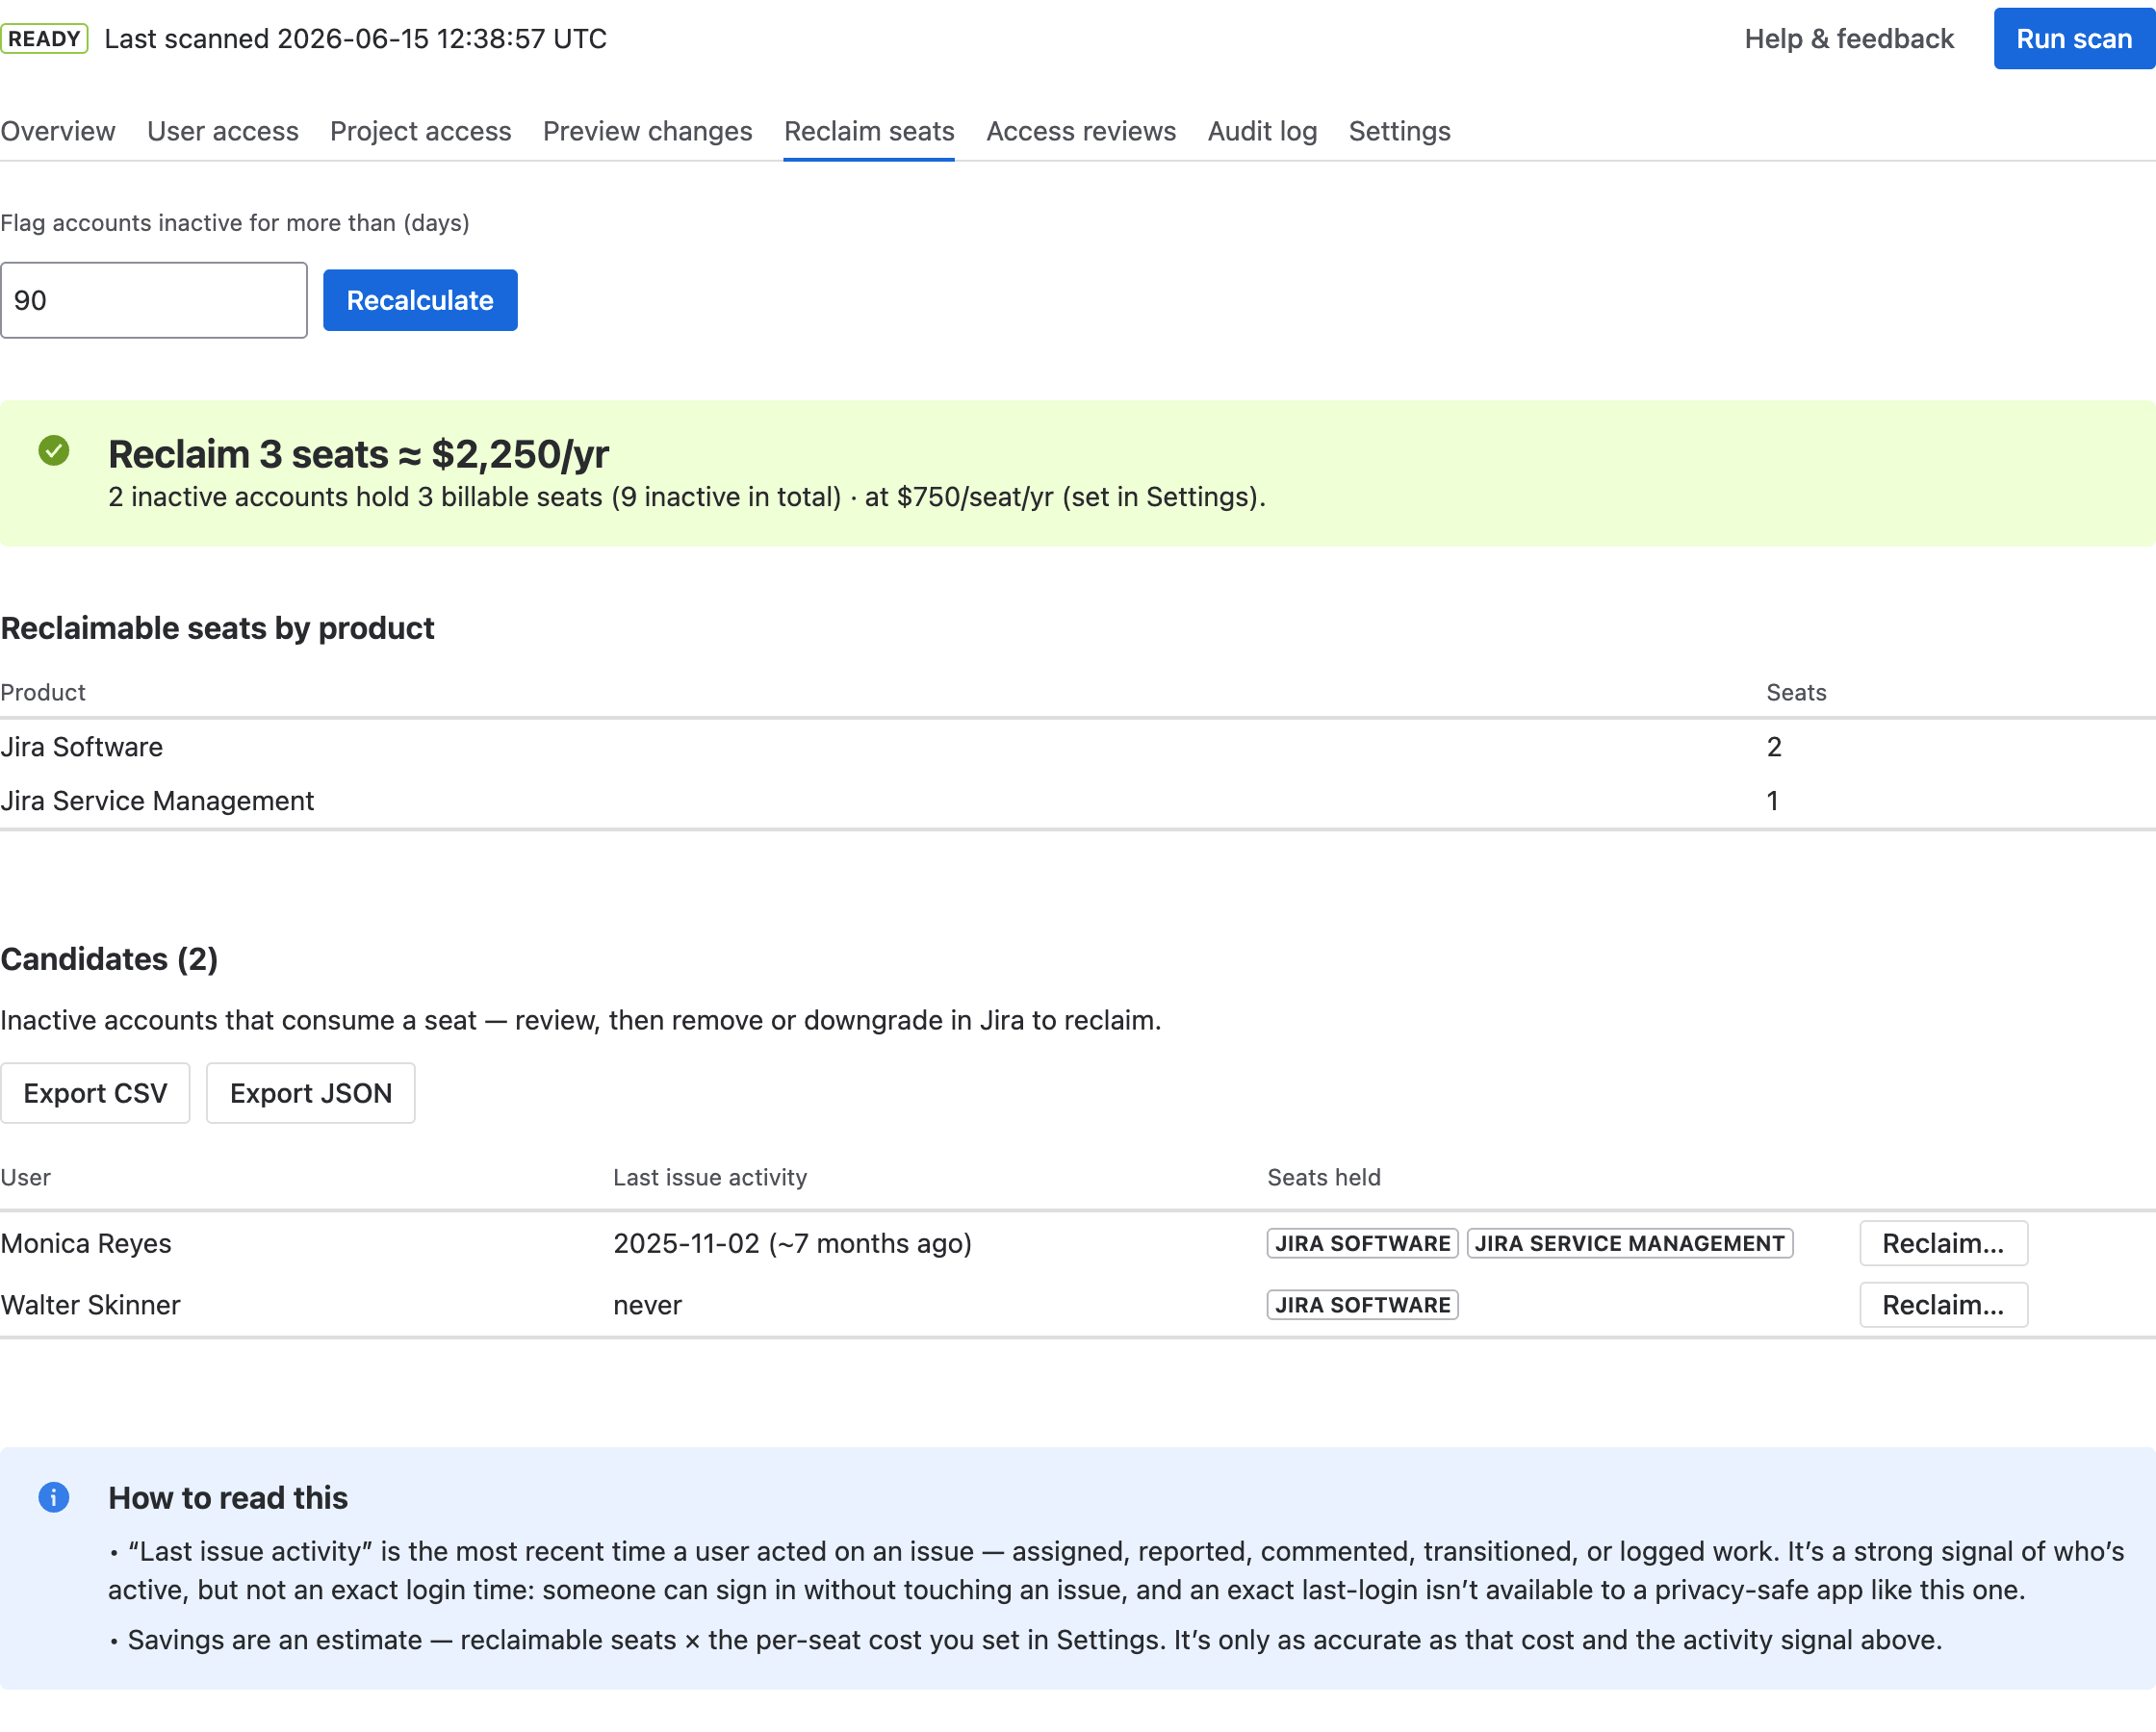
Task: Click the 'How to read this' heading
Action: [228, 1497]
